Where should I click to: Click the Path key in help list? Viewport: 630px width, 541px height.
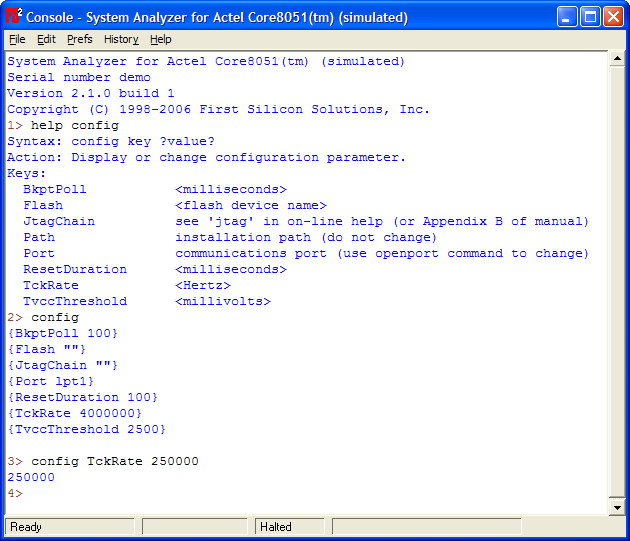[39, 237]
